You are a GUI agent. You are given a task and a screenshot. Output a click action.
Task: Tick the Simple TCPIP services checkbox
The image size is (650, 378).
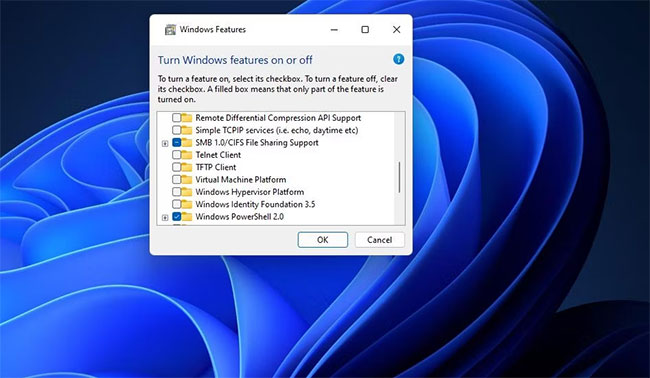point(177,130)
